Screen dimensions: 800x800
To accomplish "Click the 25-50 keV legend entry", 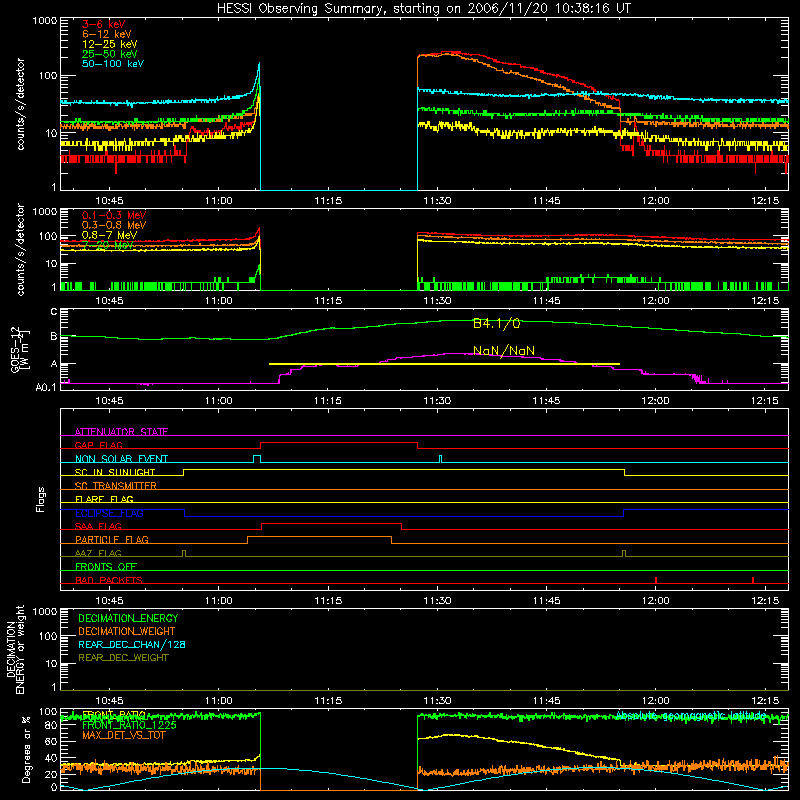I will click(110, 54).
